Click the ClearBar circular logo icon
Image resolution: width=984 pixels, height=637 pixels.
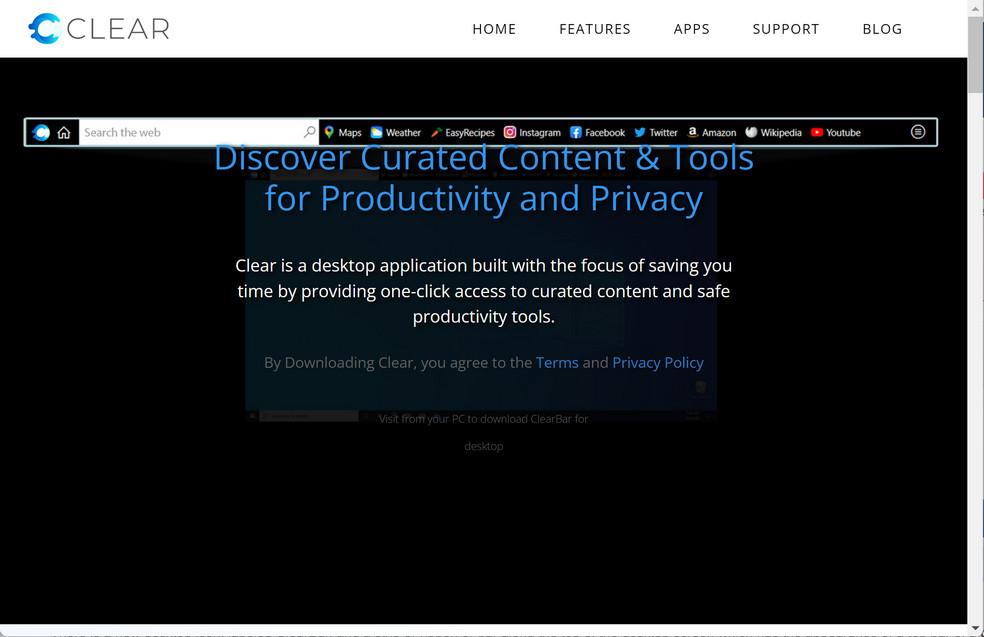41,132
